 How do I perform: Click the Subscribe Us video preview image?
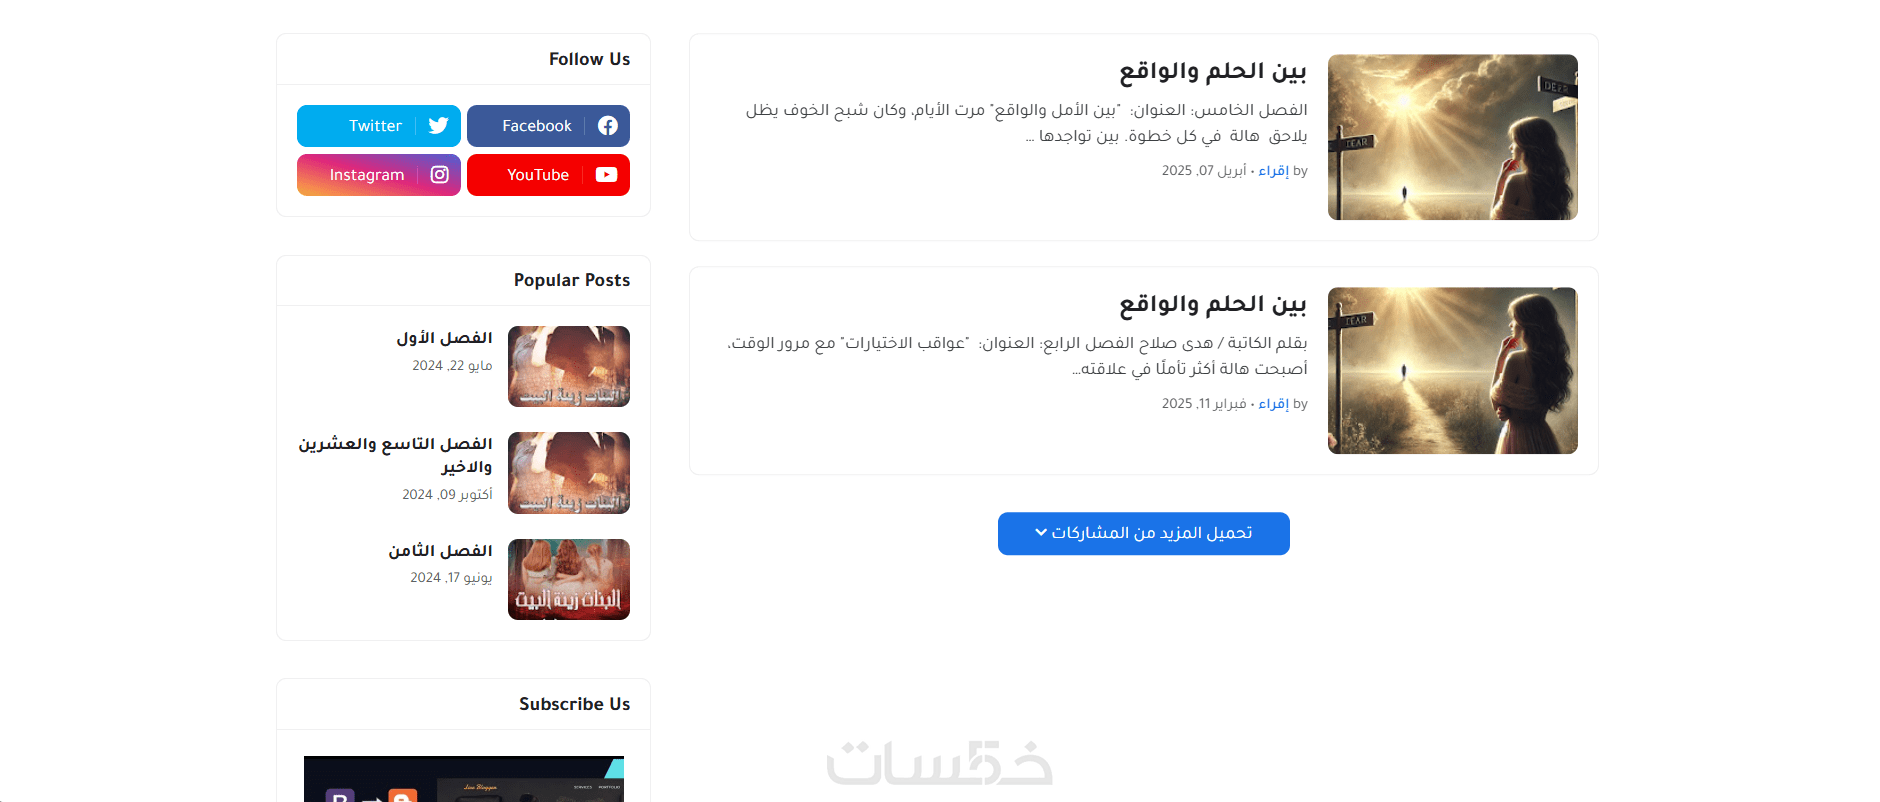tap(464, 779)
